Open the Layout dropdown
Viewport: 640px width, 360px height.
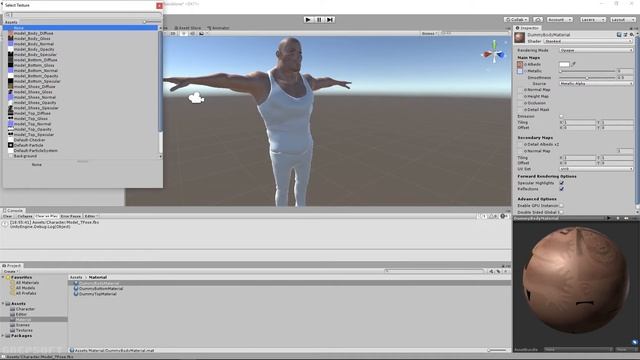click(x=623, y=20)
